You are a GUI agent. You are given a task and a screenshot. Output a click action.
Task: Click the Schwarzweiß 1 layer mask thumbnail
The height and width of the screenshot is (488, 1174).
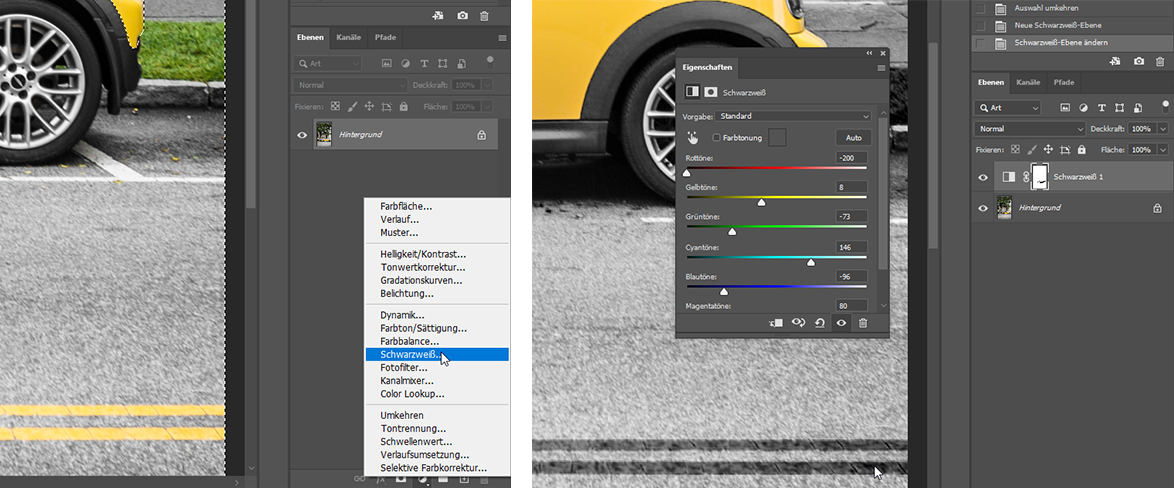click(1040, 177)
